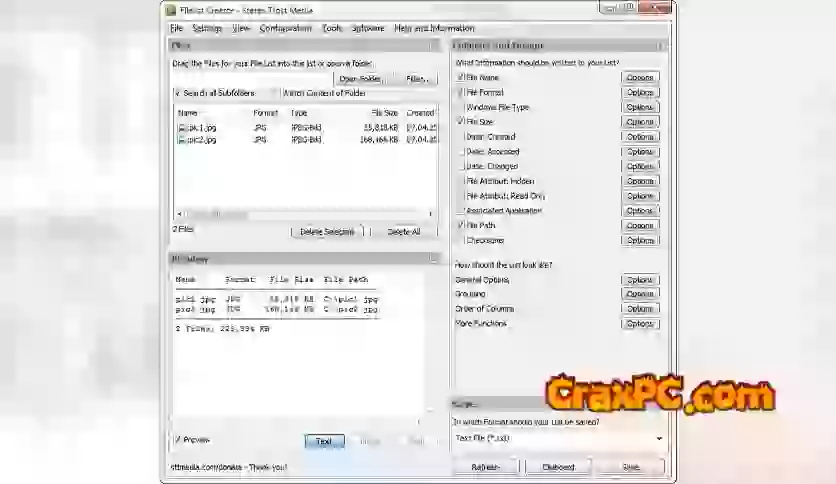Click the pic1.jpg file icon
Screen dimensions: 836x484
coord(182,128)
